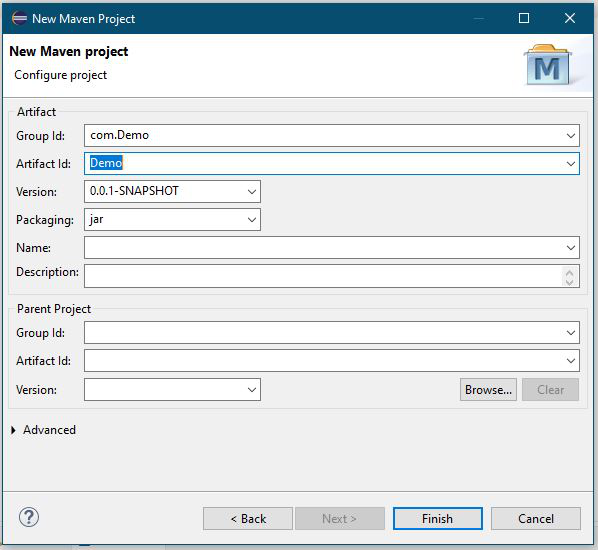Click the Browse... button
Image resolution: width=598 pixels, height=550 pixels.
click(488, 390)
